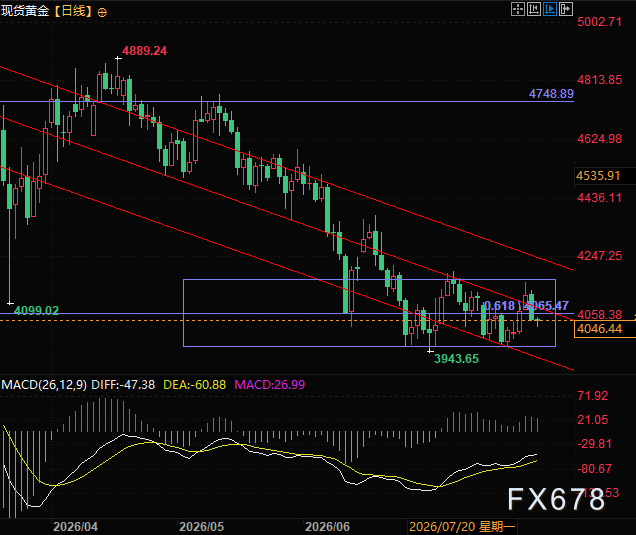Click the 2026/06 date axis label
This screenshot has width=636, height=535.
pyautogui.click(x=327, y=526)
